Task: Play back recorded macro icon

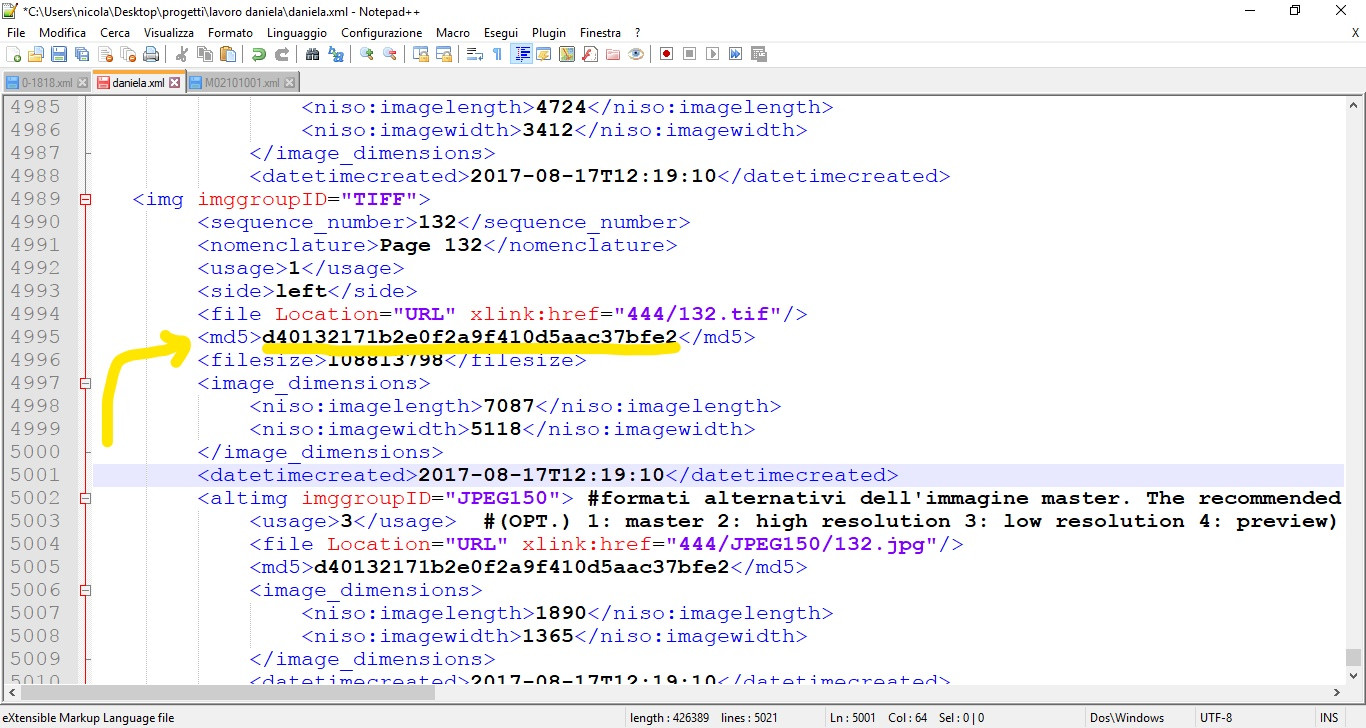Action: [713, 54]
